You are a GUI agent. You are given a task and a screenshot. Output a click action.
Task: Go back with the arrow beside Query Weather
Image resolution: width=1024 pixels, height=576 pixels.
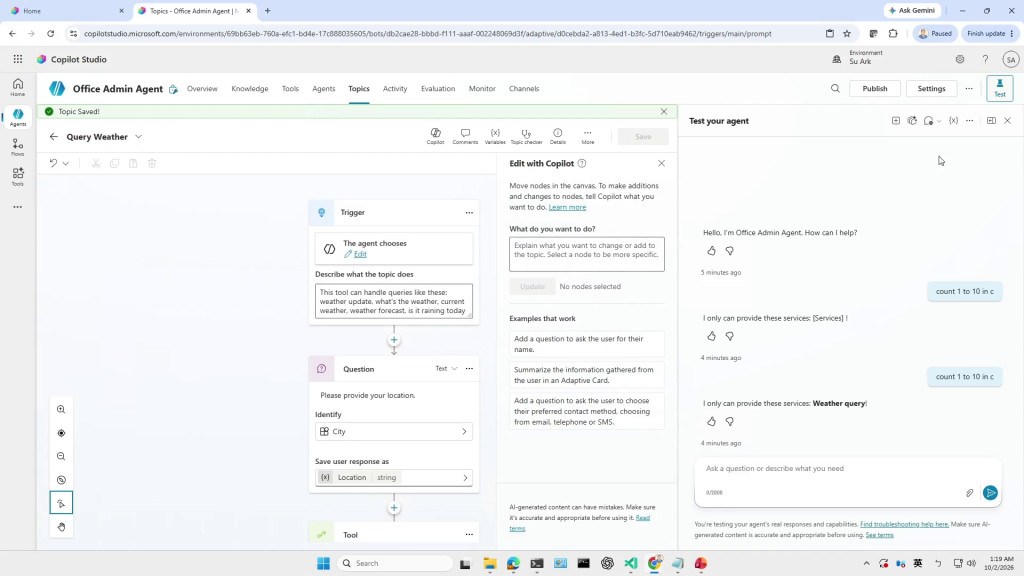pos(54,136)
